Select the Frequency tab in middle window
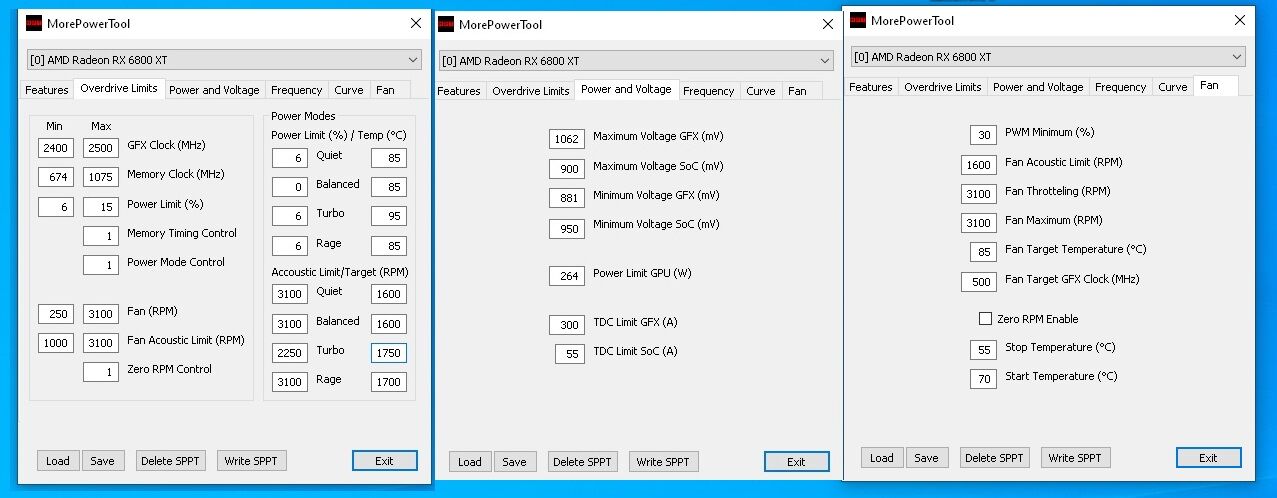The width and height of the screenshot is (1277, 498). coord(709,91)
